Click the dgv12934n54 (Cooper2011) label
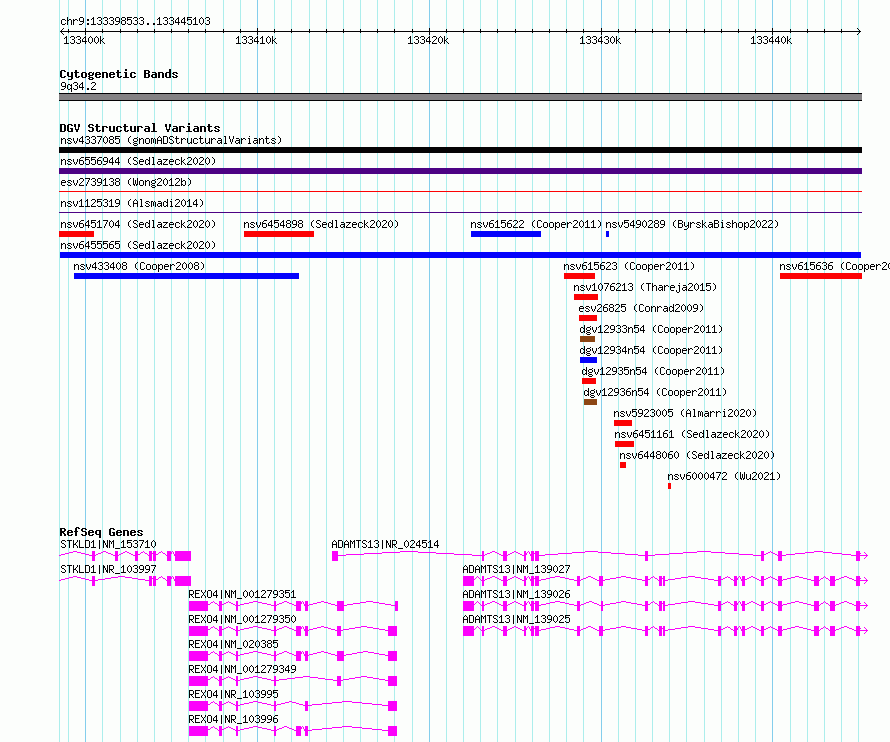The image size is (890, 742). (651, 350)
